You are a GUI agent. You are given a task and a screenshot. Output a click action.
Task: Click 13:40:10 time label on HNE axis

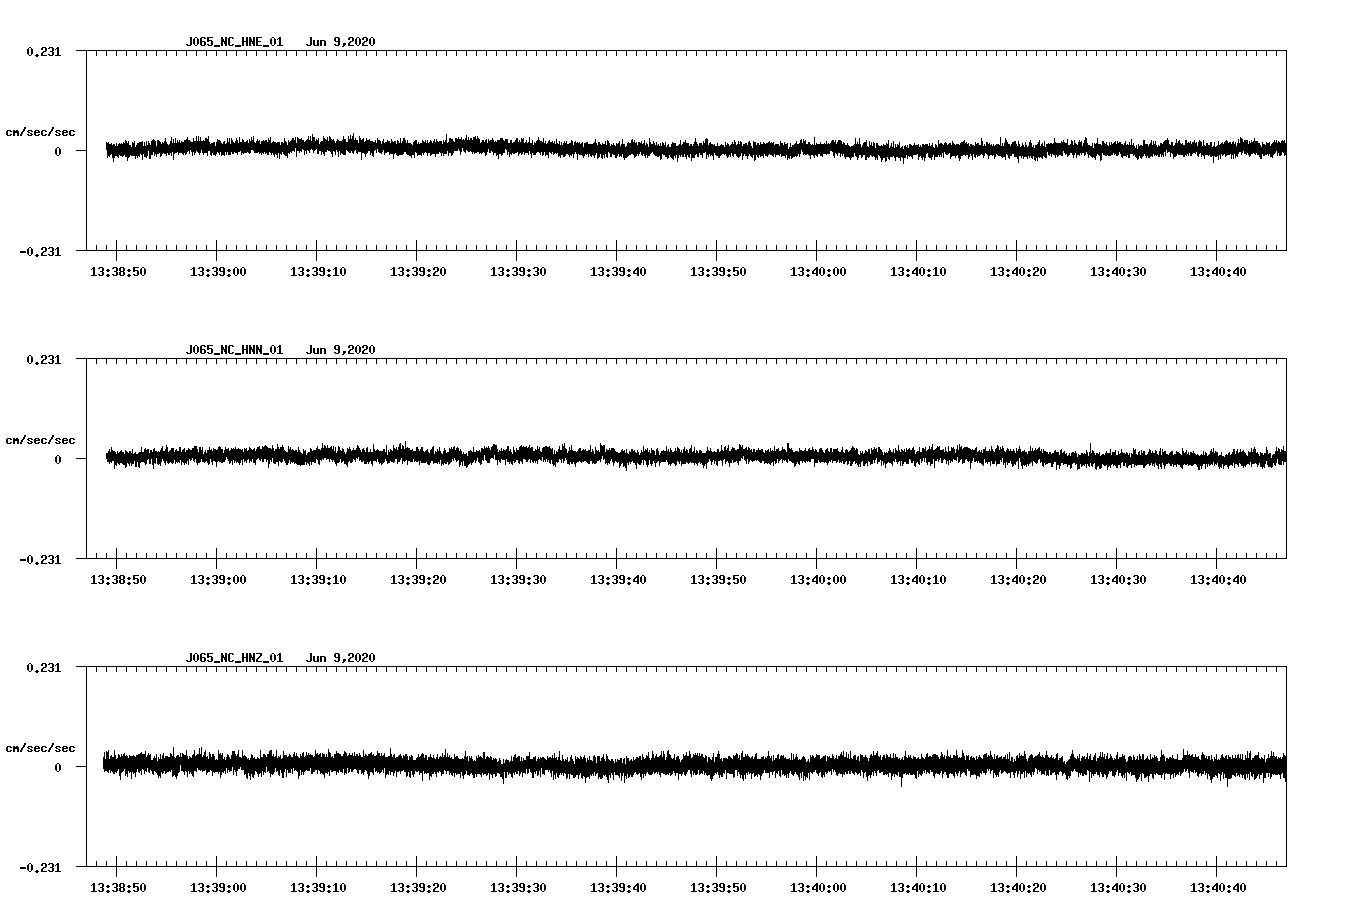[x=918, y=272]
